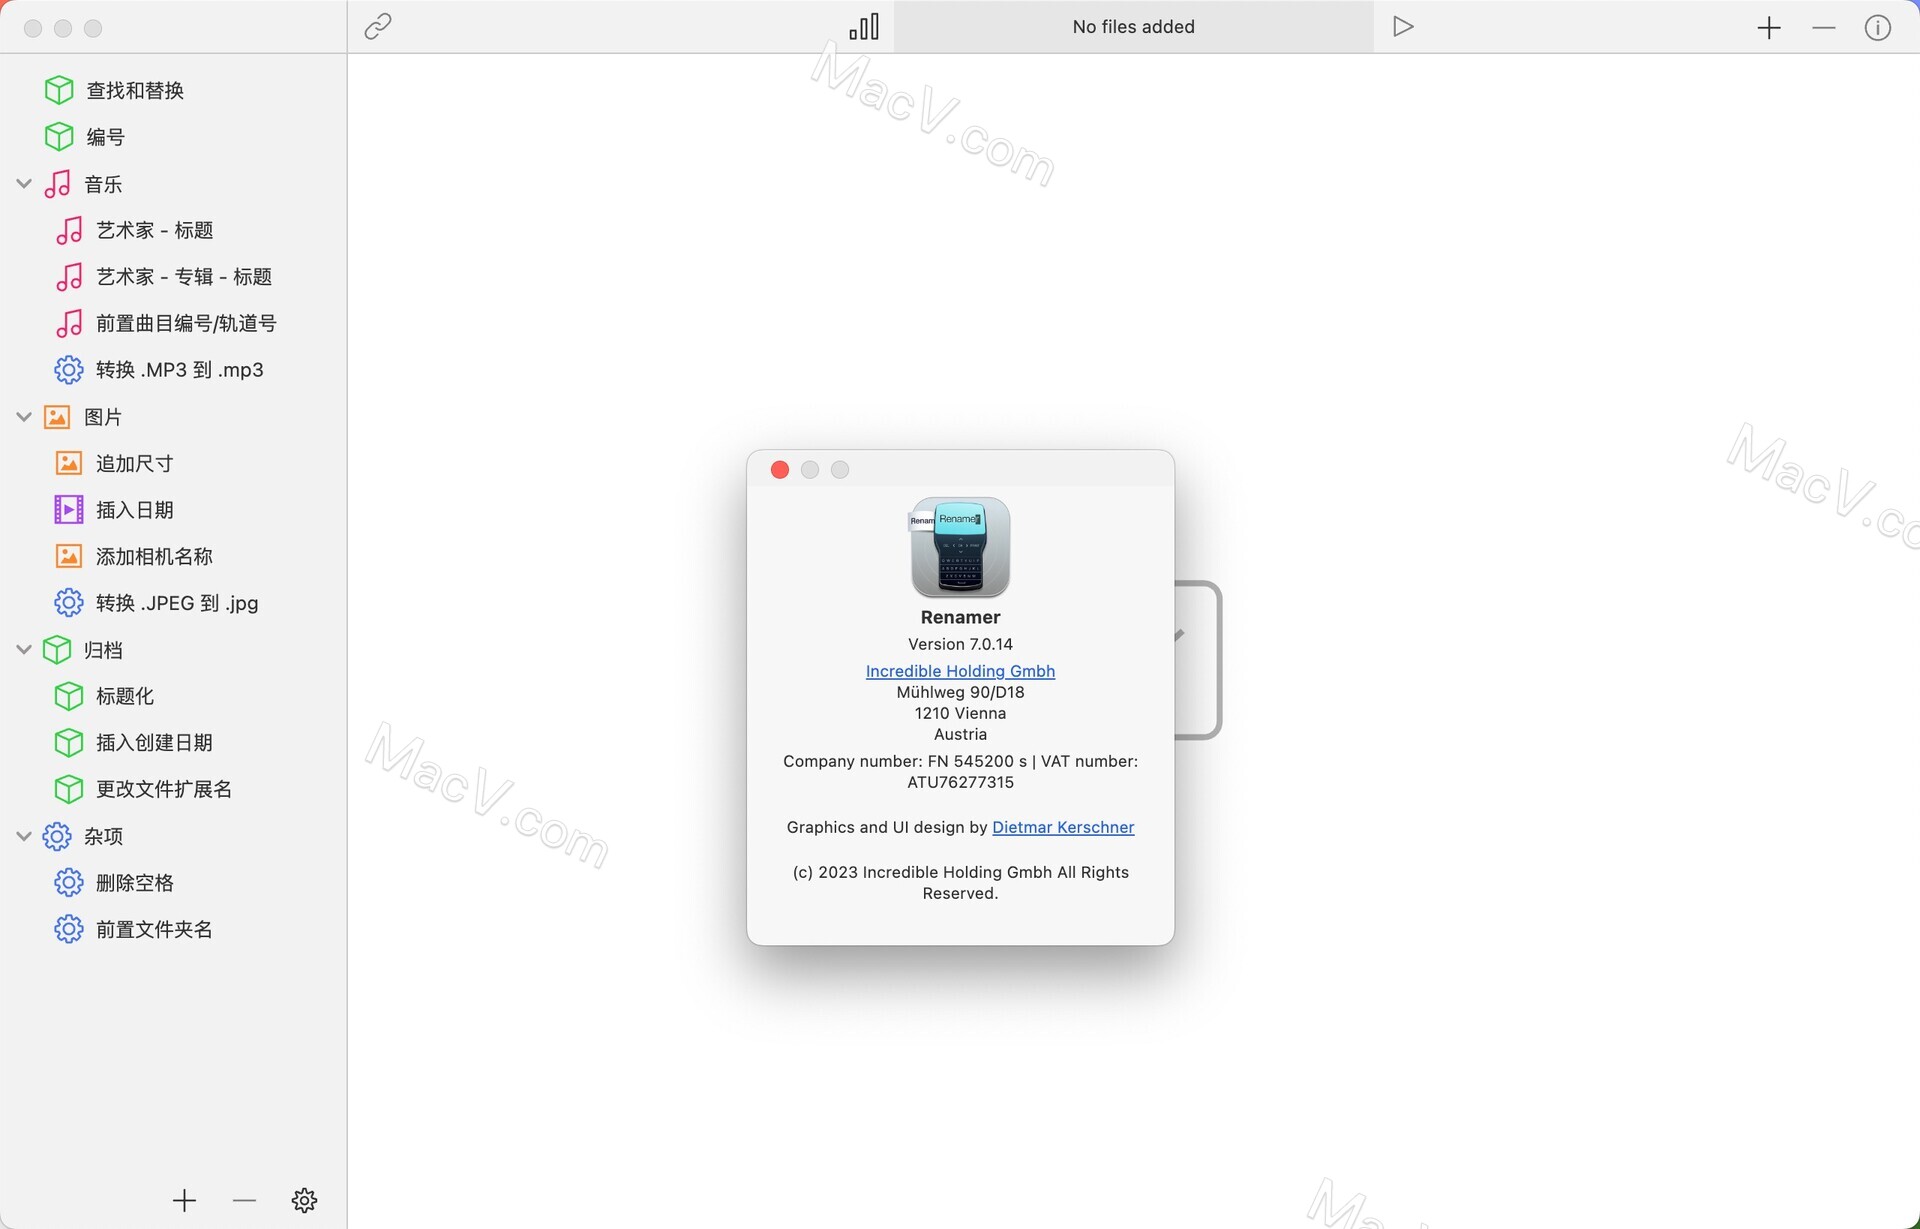This screenshot has width=1920, height=1229.
Task: Click gear icon for 转换 .JPEG 到 .jpg
Action: 68,603
